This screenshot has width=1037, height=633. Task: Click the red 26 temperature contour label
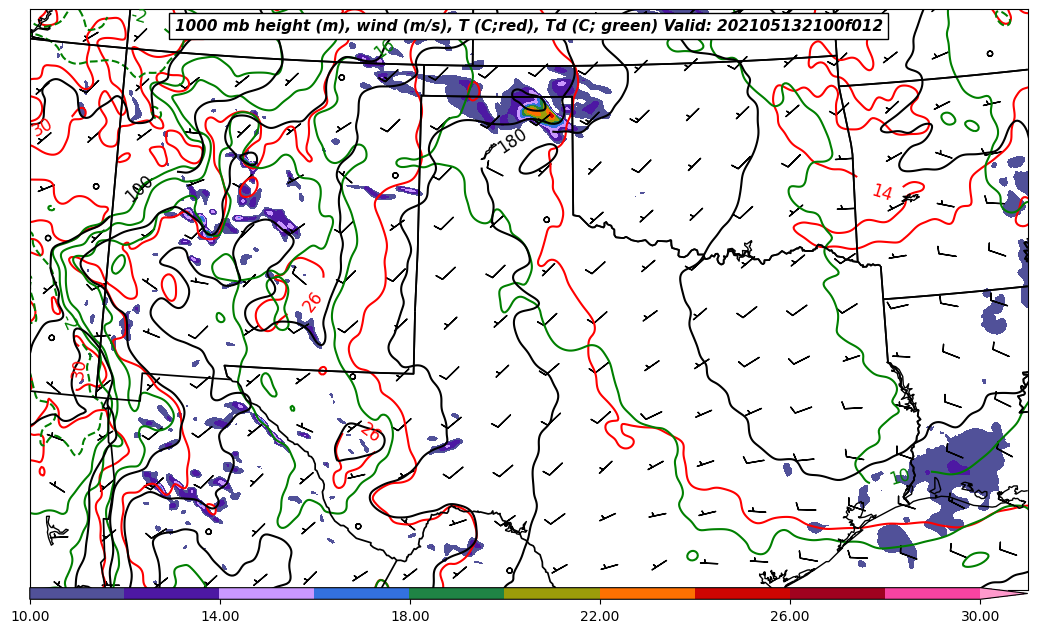(313, 302)
